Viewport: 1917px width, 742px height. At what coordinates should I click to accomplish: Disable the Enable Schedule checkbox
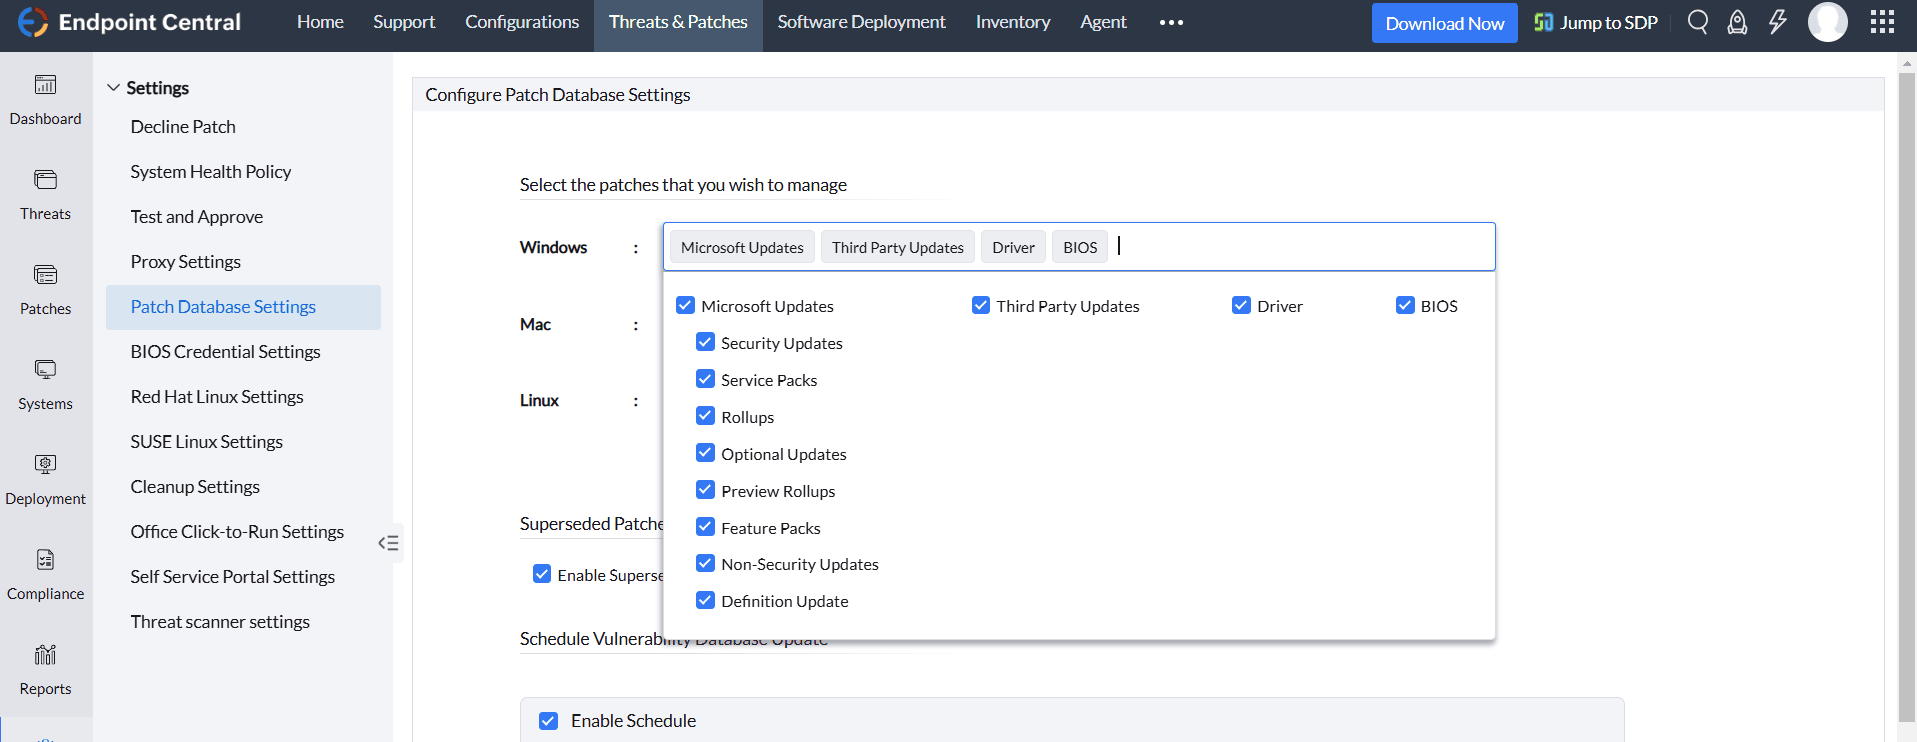pos(548,721)
